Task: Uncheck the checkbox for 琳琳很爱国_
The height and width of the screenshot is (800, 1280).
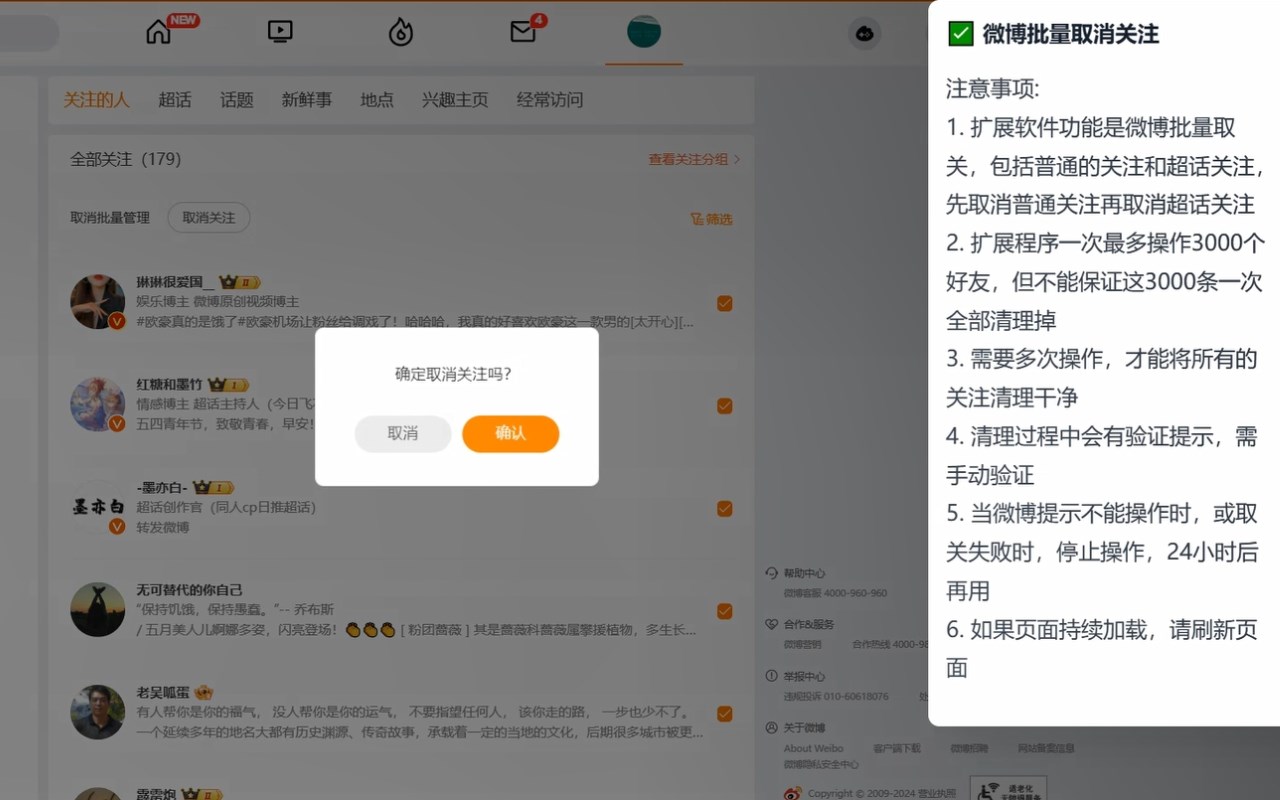Action: (x=725, y=303)
